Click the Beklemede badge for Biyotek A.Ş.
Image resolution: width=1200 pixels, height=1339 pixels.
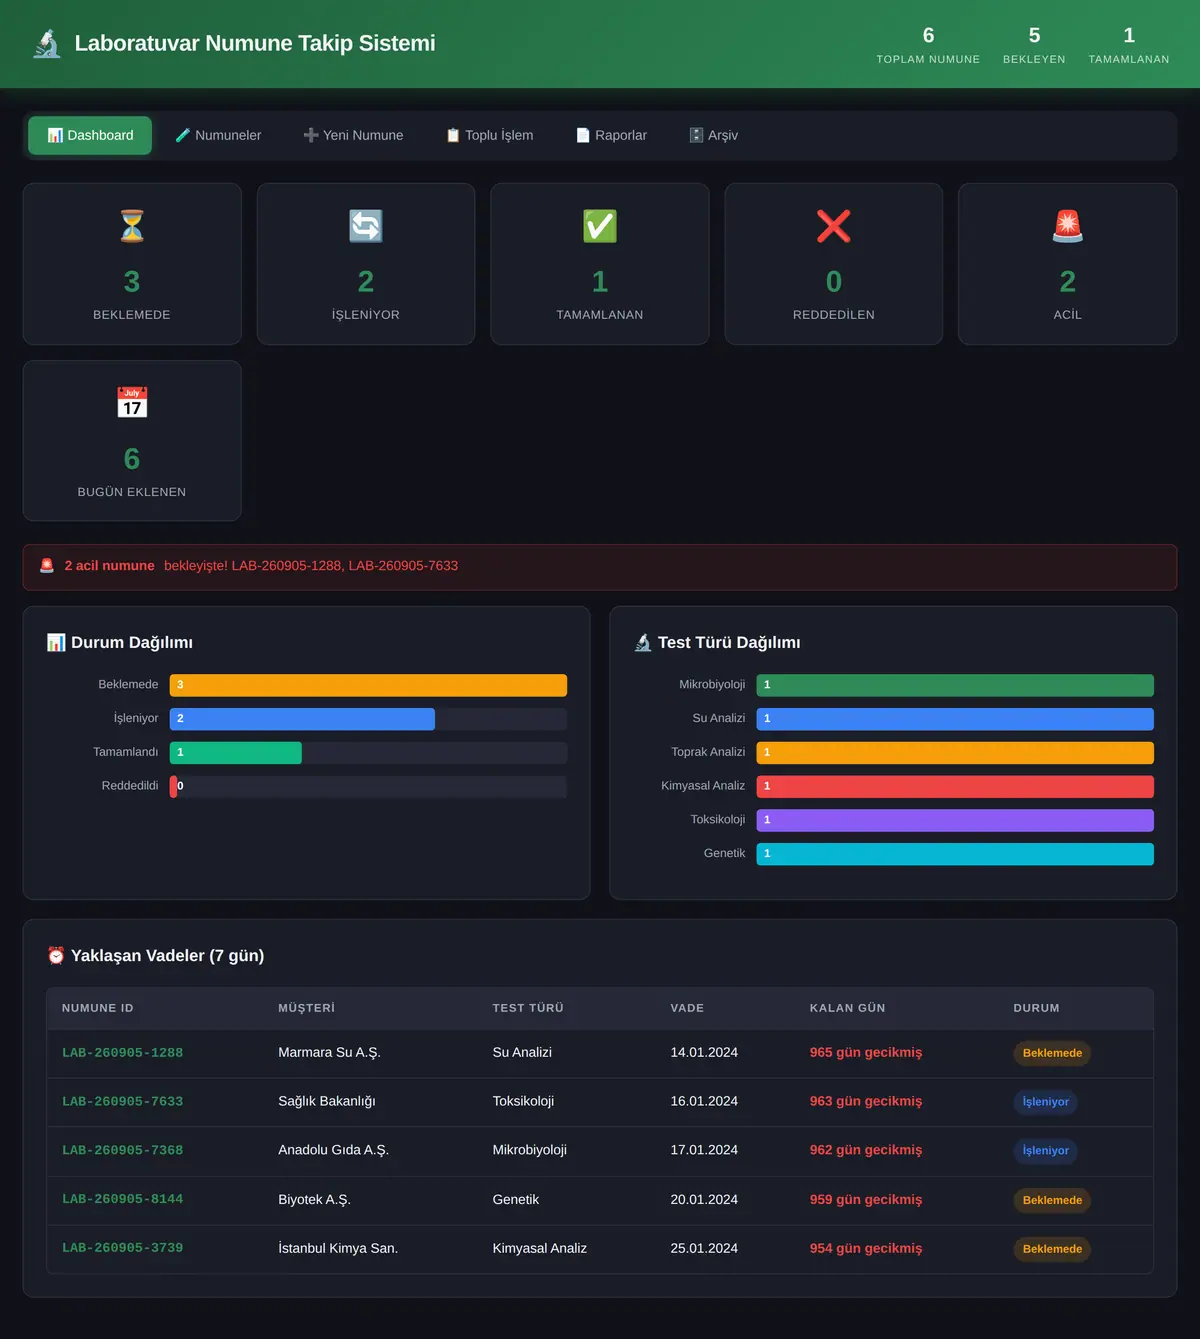pyautogui.click(x=1052, y=1200)
